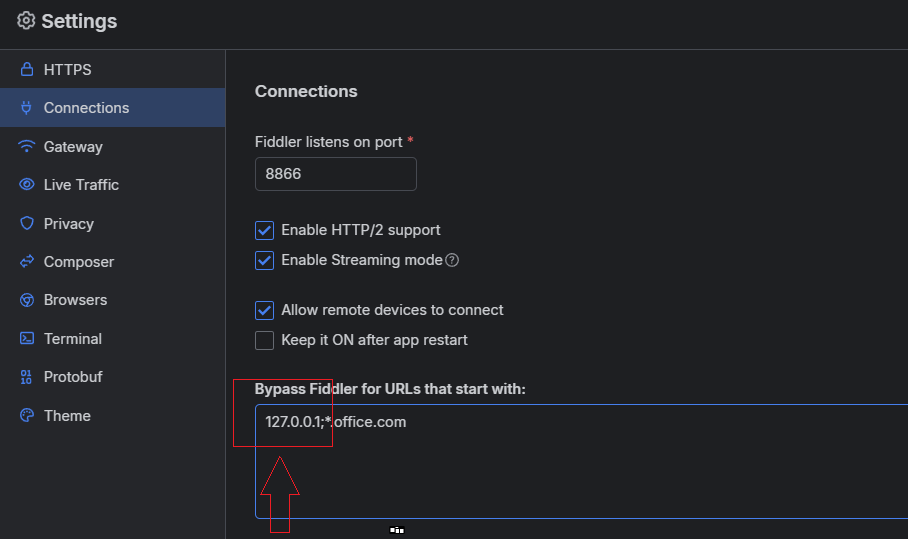The image size is (908, 539).
Task: Click the Composer arrows icon
Action: (x=27, y=262)
